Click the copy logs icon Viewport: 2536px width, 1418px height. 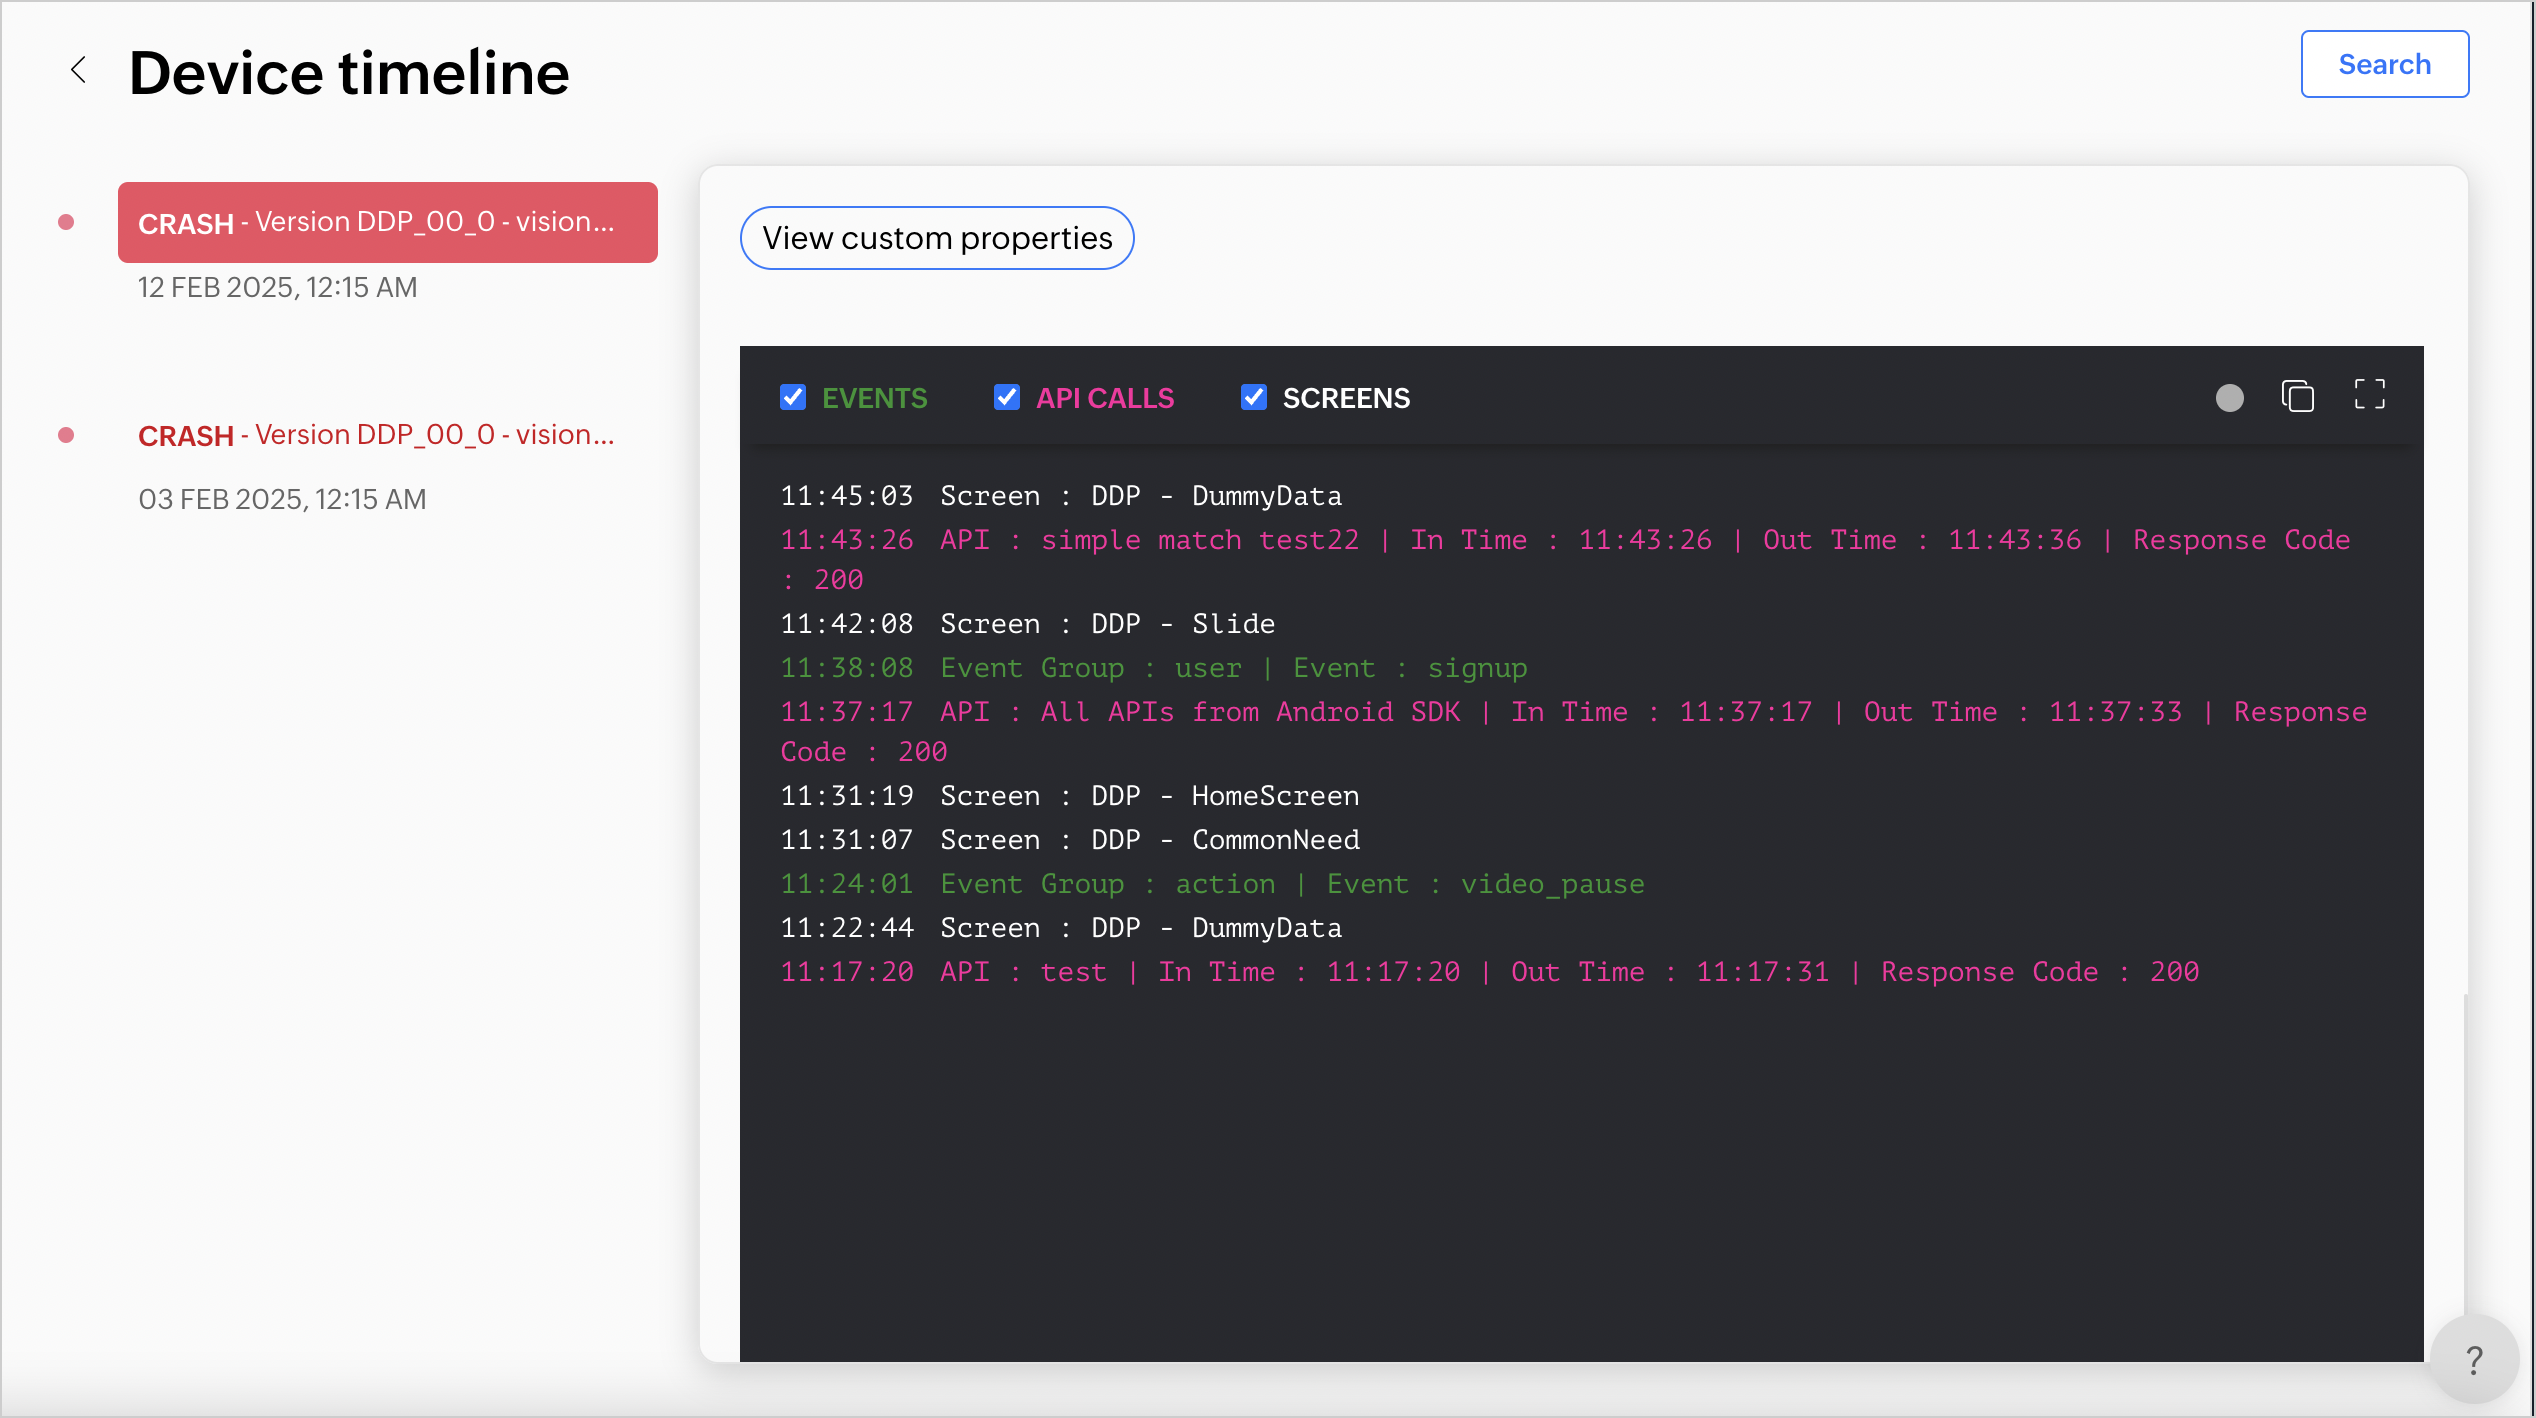click(2297, 397)
